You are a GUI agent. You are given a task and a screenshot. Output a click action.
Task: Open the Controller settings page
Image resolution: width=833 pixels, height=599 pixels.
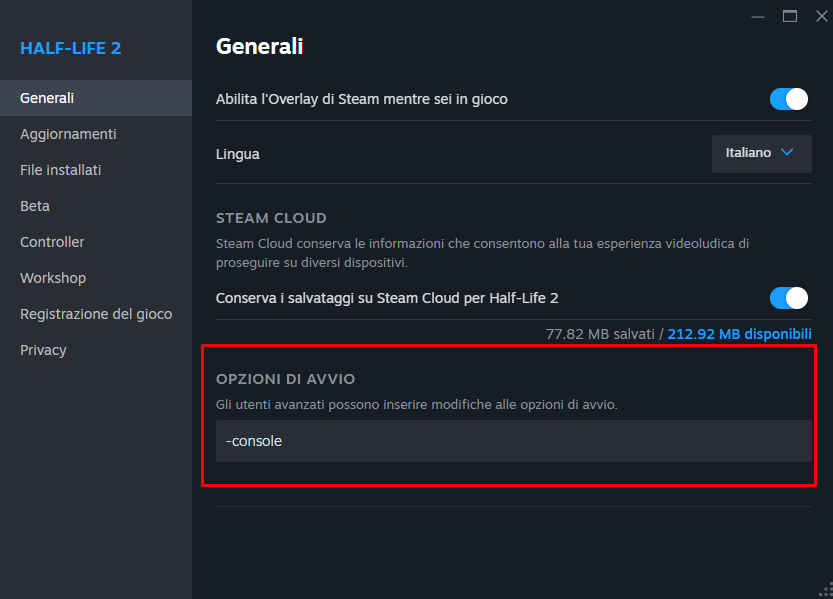click(x=52, y=242)
